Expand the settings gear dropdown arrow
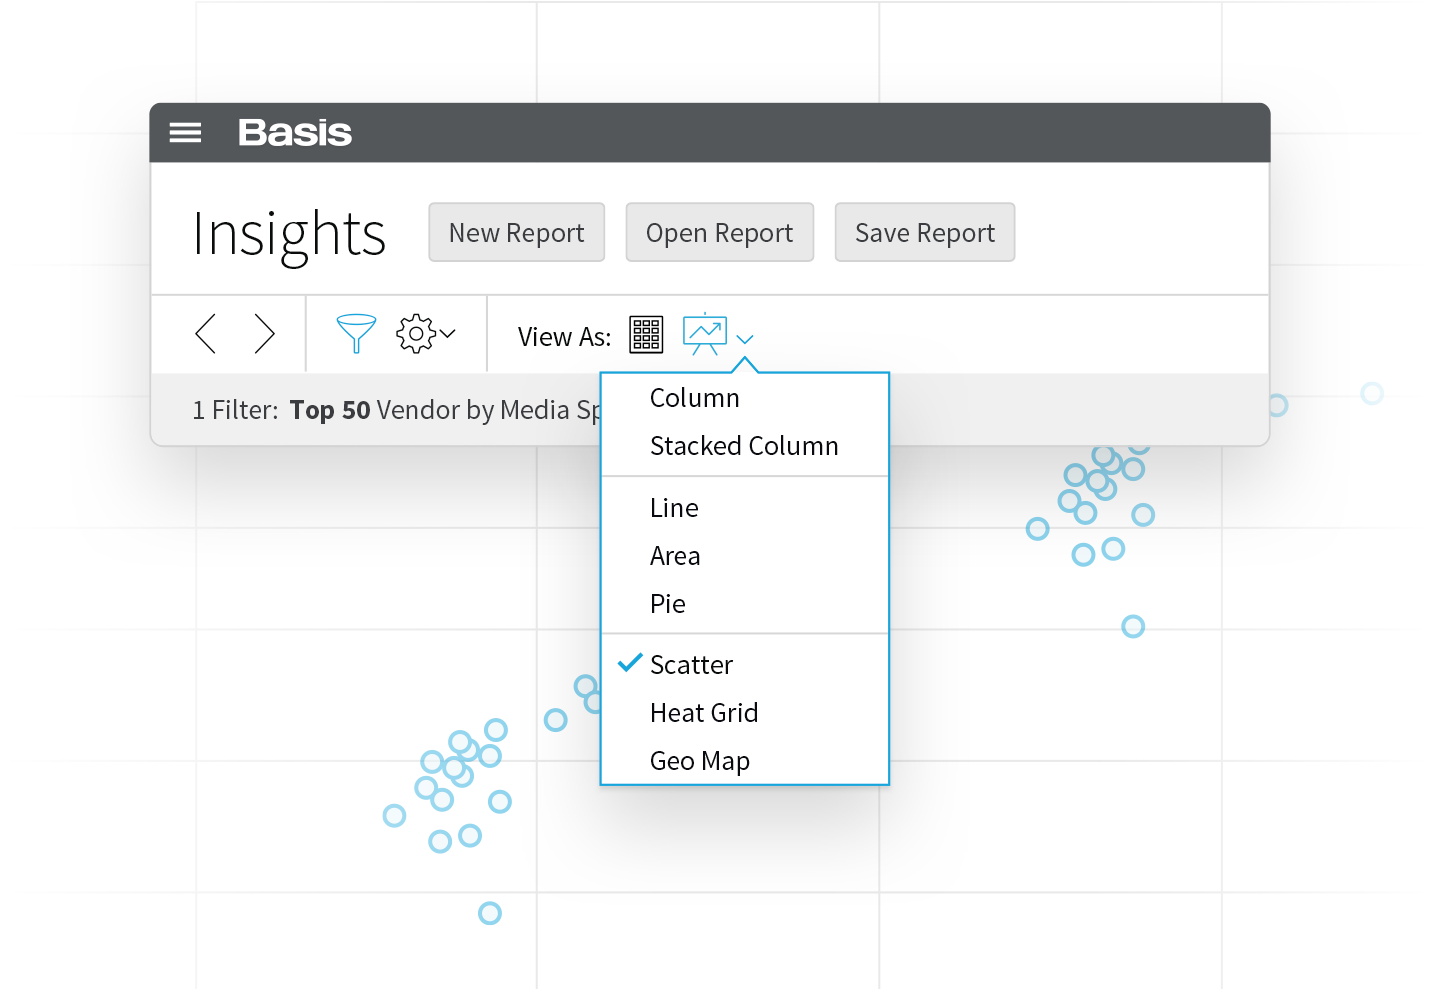This screenshot has width=1434, height=992. (x=448, y=334)
